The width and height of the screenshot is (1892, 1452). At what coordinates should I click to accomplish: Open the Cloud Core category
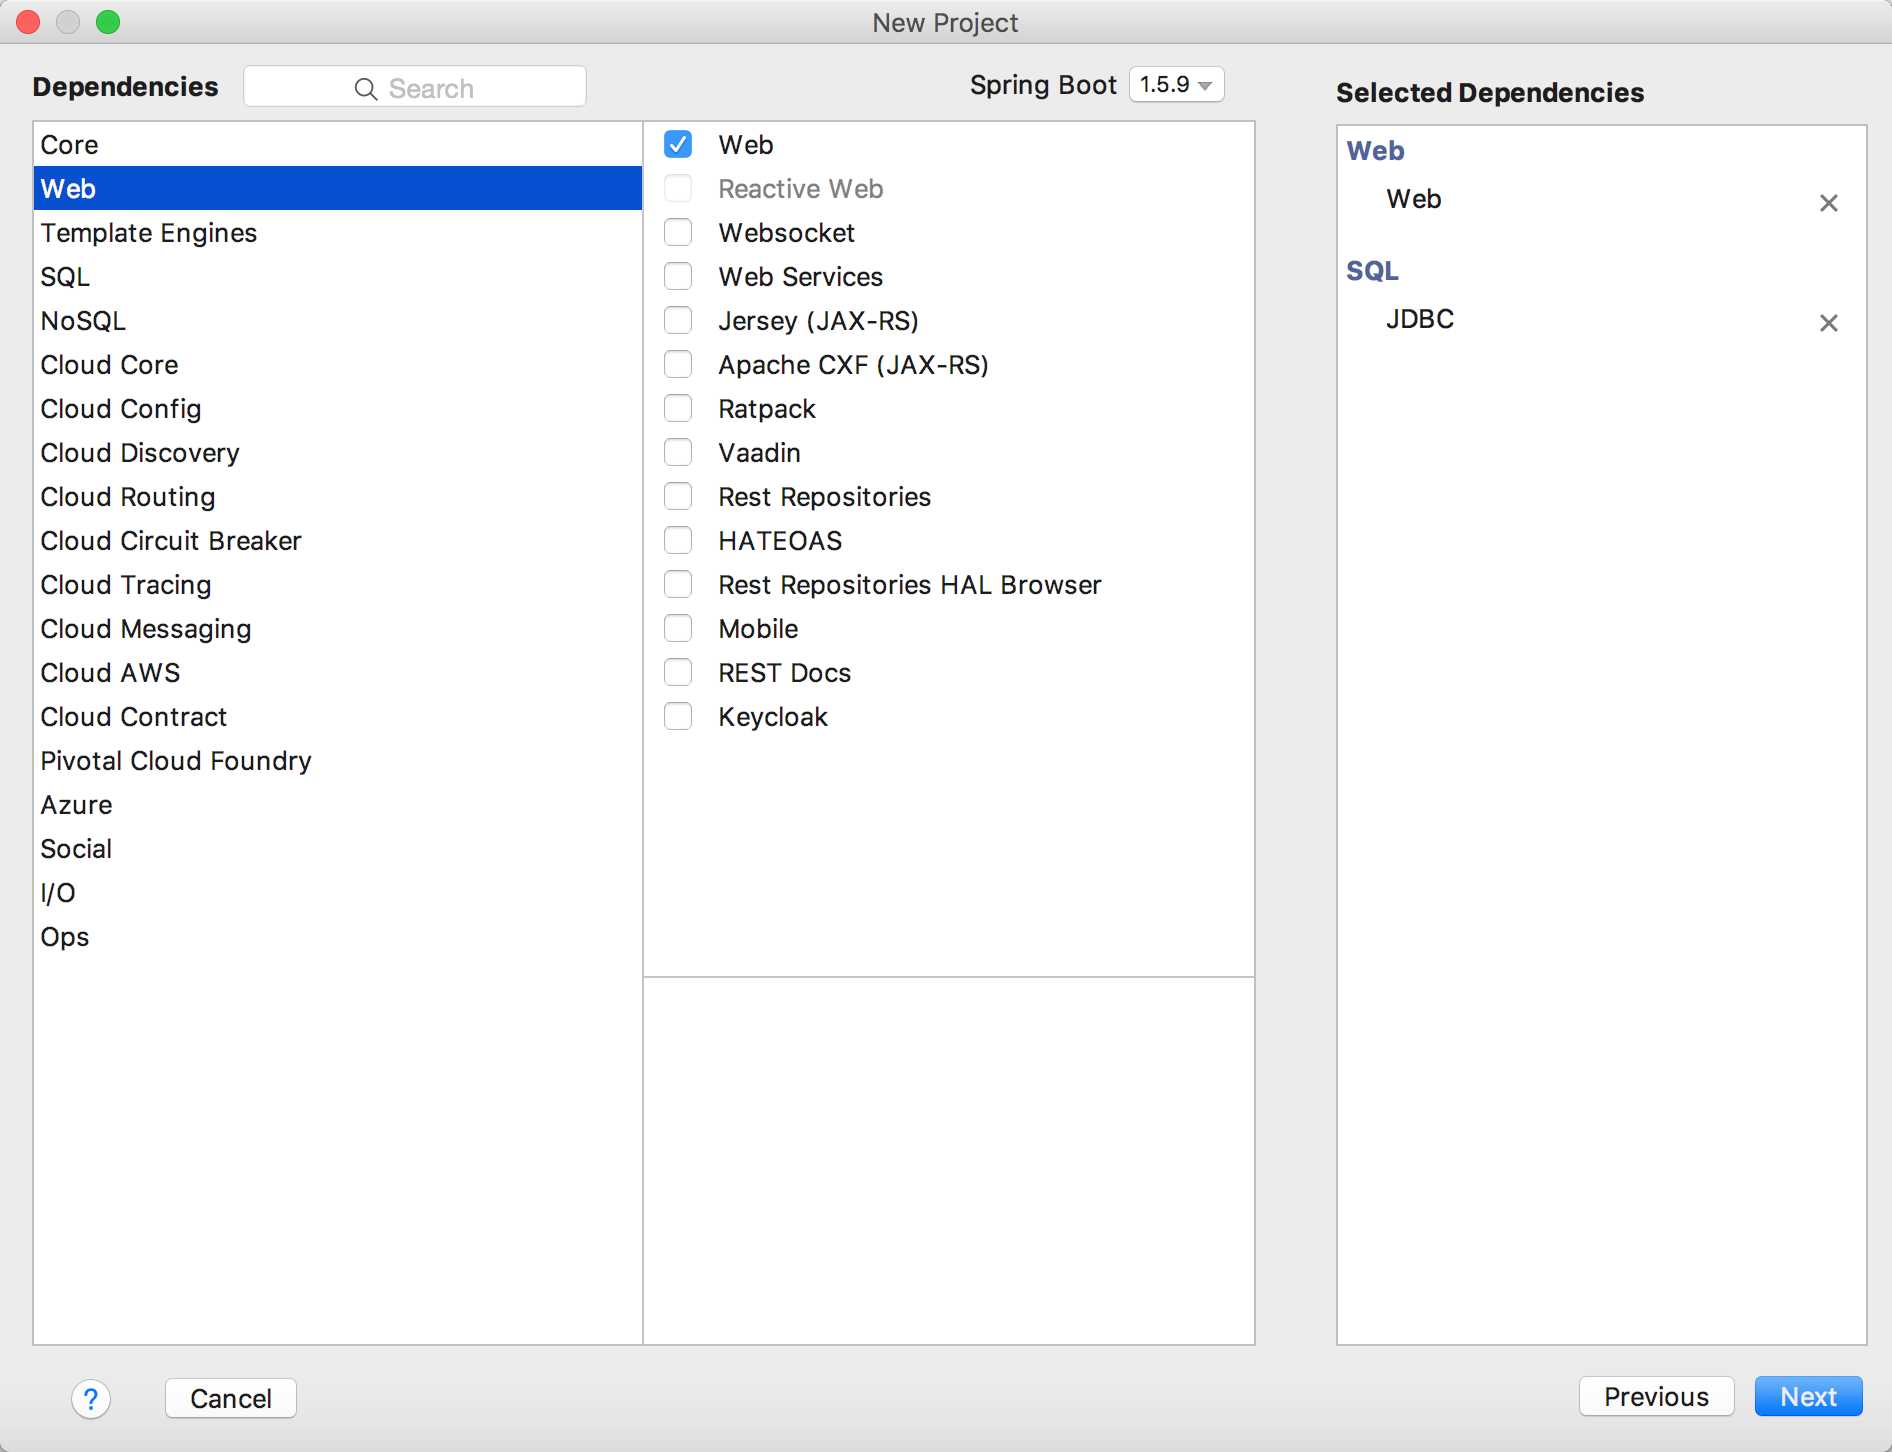coord(338,364)
